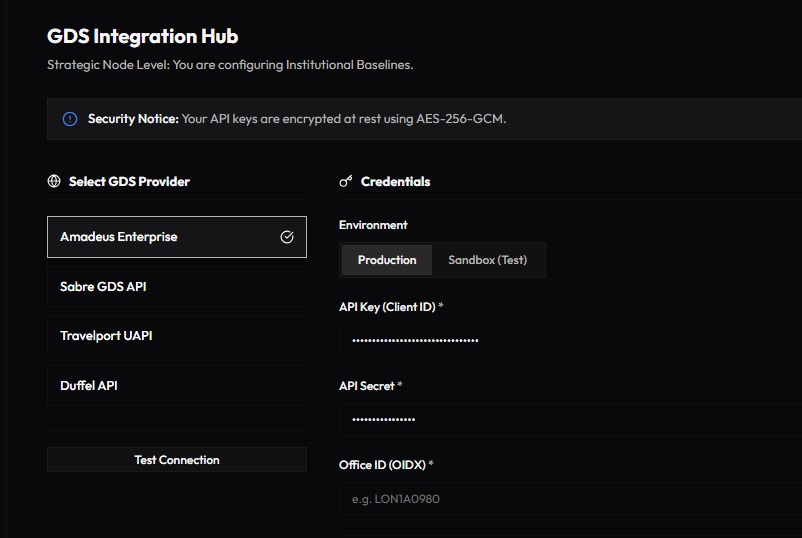Viewport: 802px width, 538px height.
Task: Click the 'Environment' label
Action: click(x=373, y=225)
